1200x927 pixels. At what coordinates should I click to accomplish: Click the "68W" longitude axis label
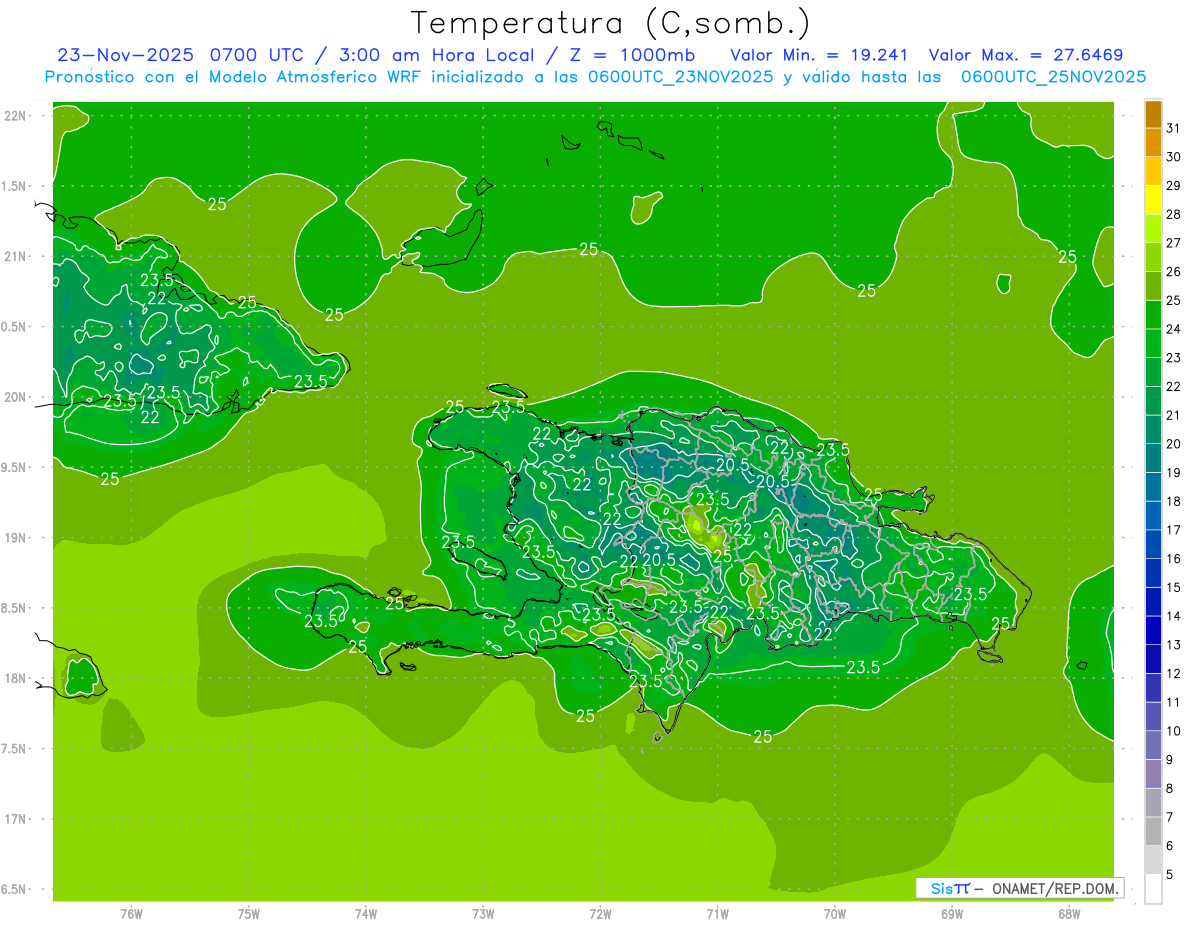(1069, 913)
